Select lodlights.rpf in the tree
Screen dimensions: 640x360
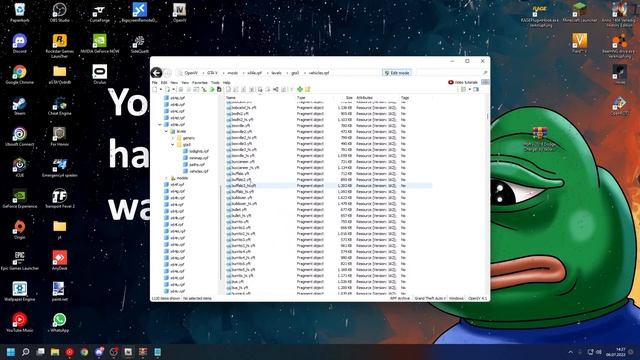[x=196, y=151]
